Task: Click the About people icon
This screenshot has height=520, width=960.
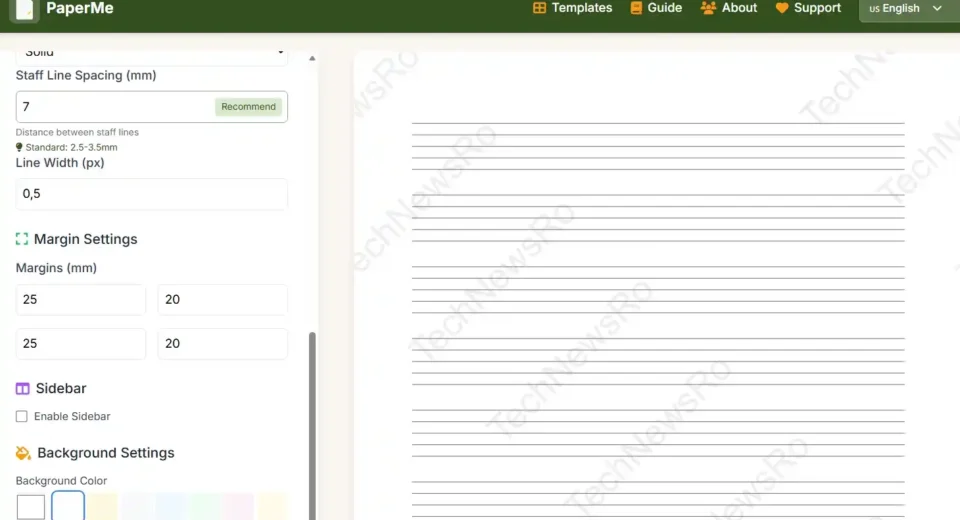Action: click(x=708, y=8)
